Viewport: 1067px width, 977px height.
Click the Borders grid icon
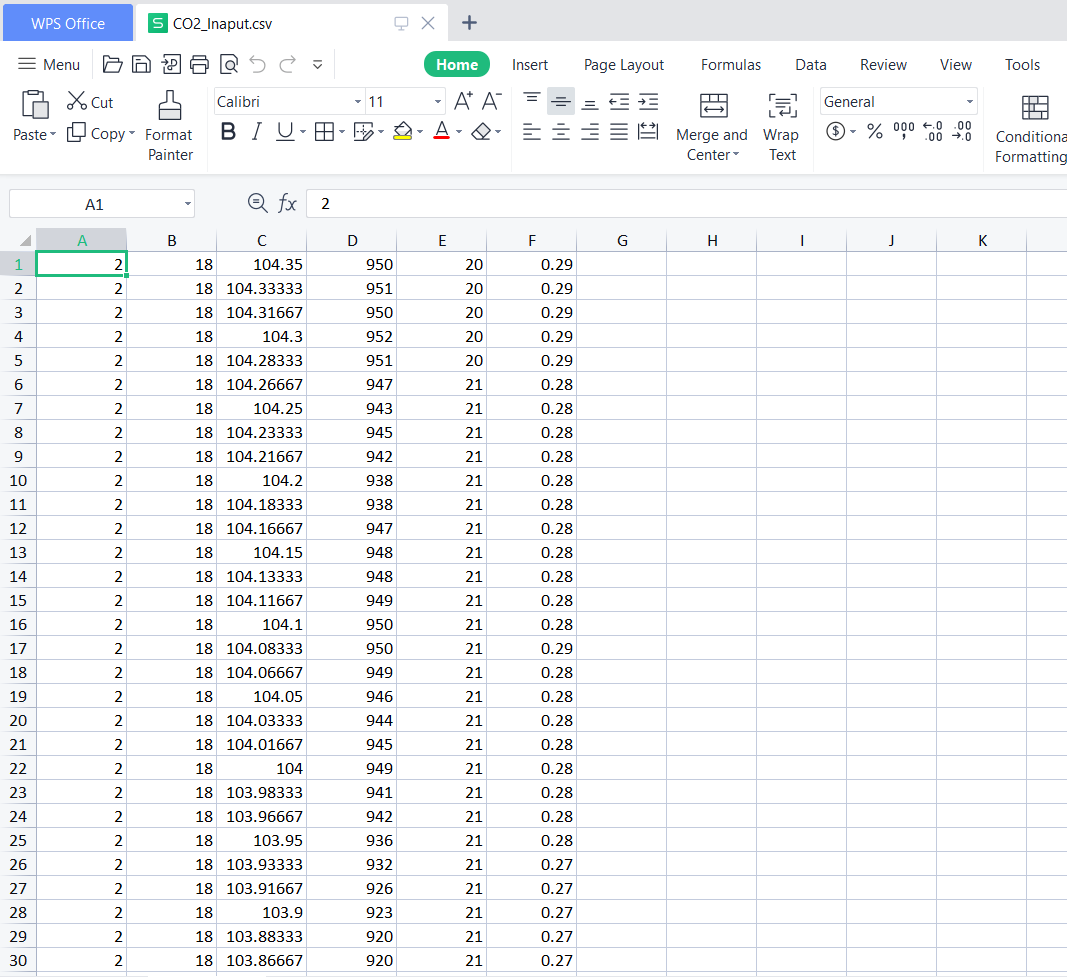pyautogui.click(x=325, y=131)
